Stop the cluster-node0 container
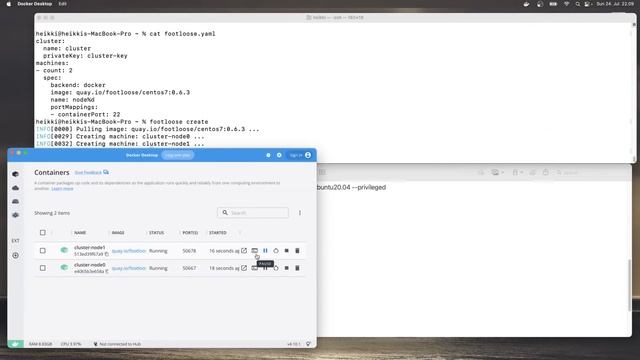This screenshot has height=360, width=640. [x=287, y=268]
